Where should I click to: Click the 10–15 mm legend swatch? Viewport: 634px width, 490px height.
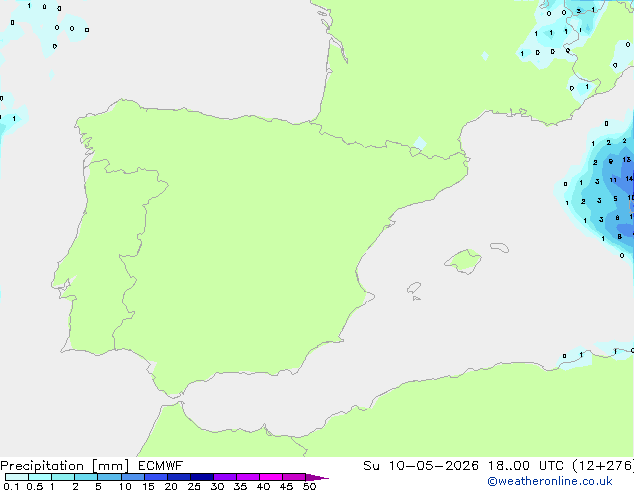click(133, 477)
